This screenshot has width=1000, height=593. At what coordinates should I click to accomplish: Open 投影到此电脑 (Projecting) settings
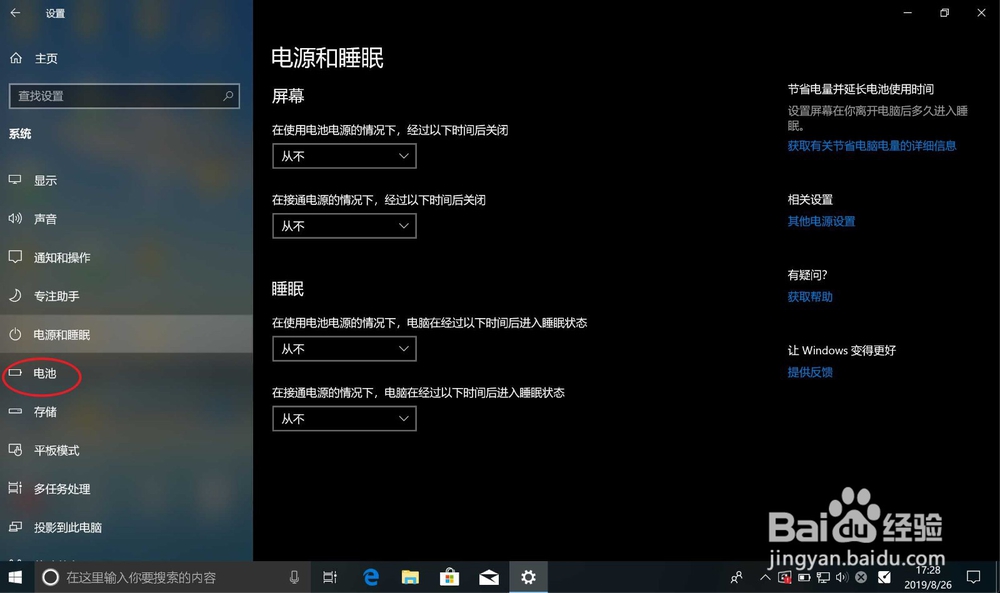click(62, 527)
